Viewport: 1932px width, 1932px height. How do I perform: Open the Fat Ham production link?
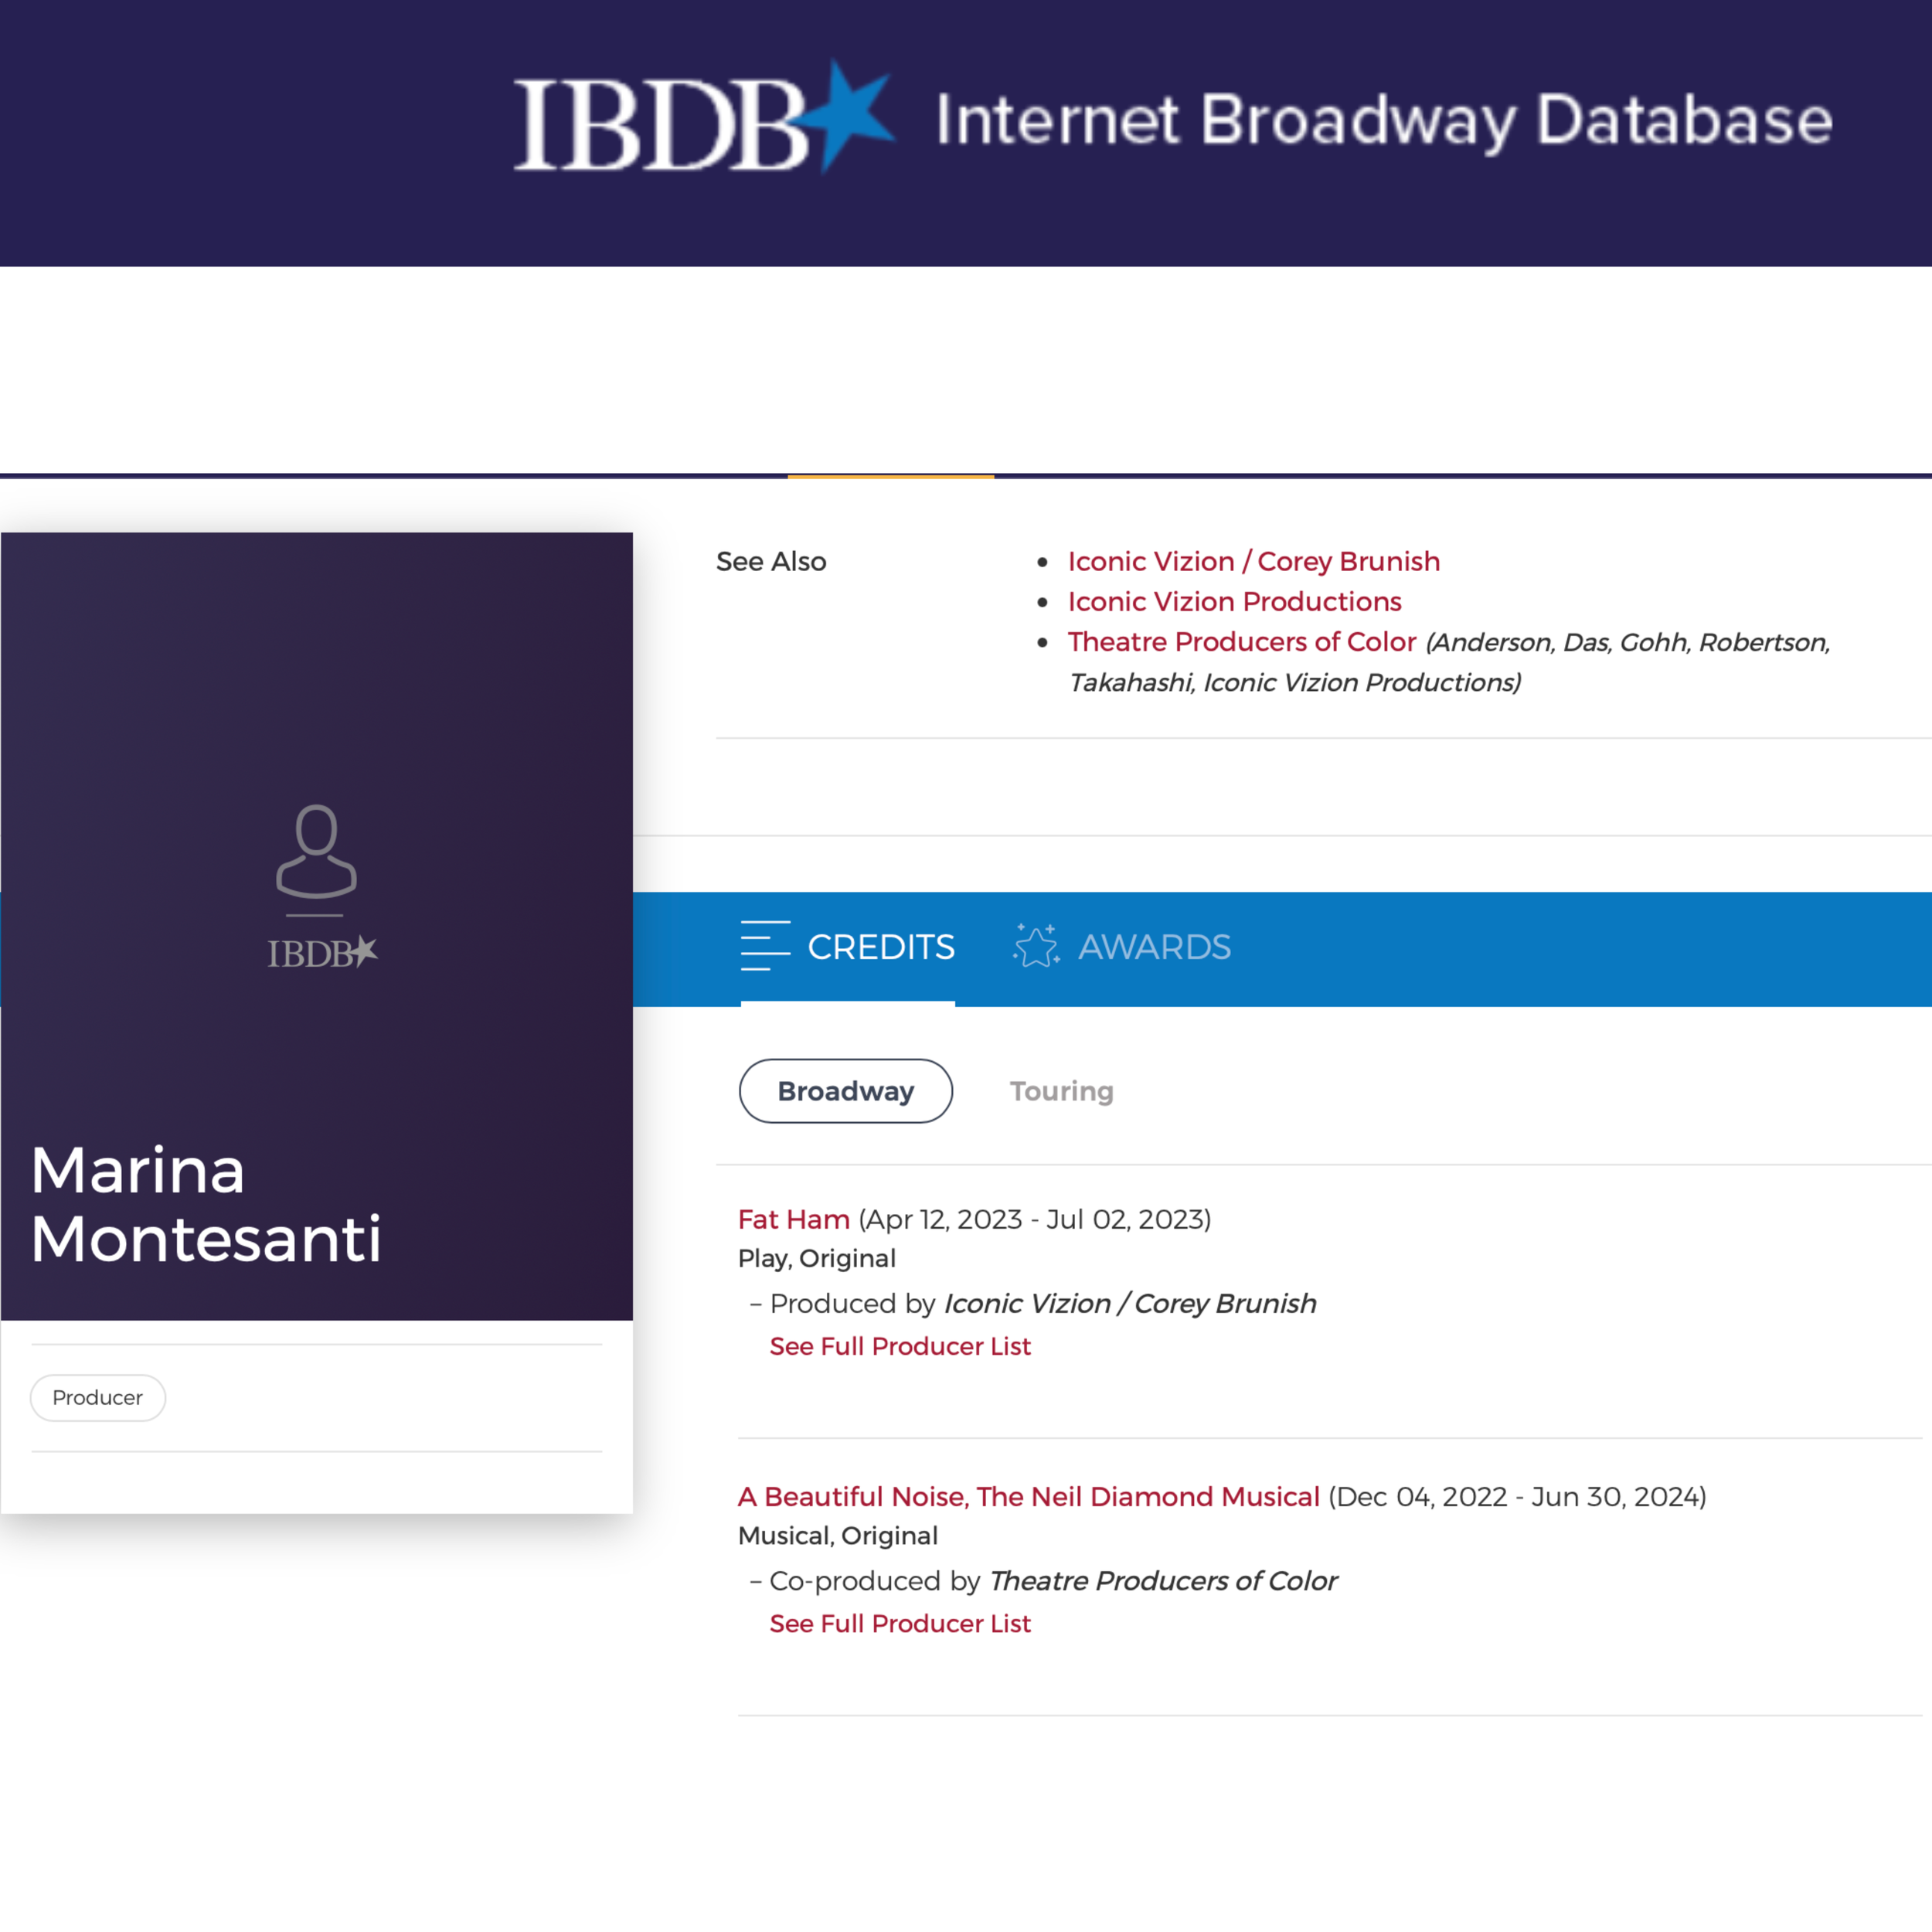pyautogui.click(x=793, y=1219)
